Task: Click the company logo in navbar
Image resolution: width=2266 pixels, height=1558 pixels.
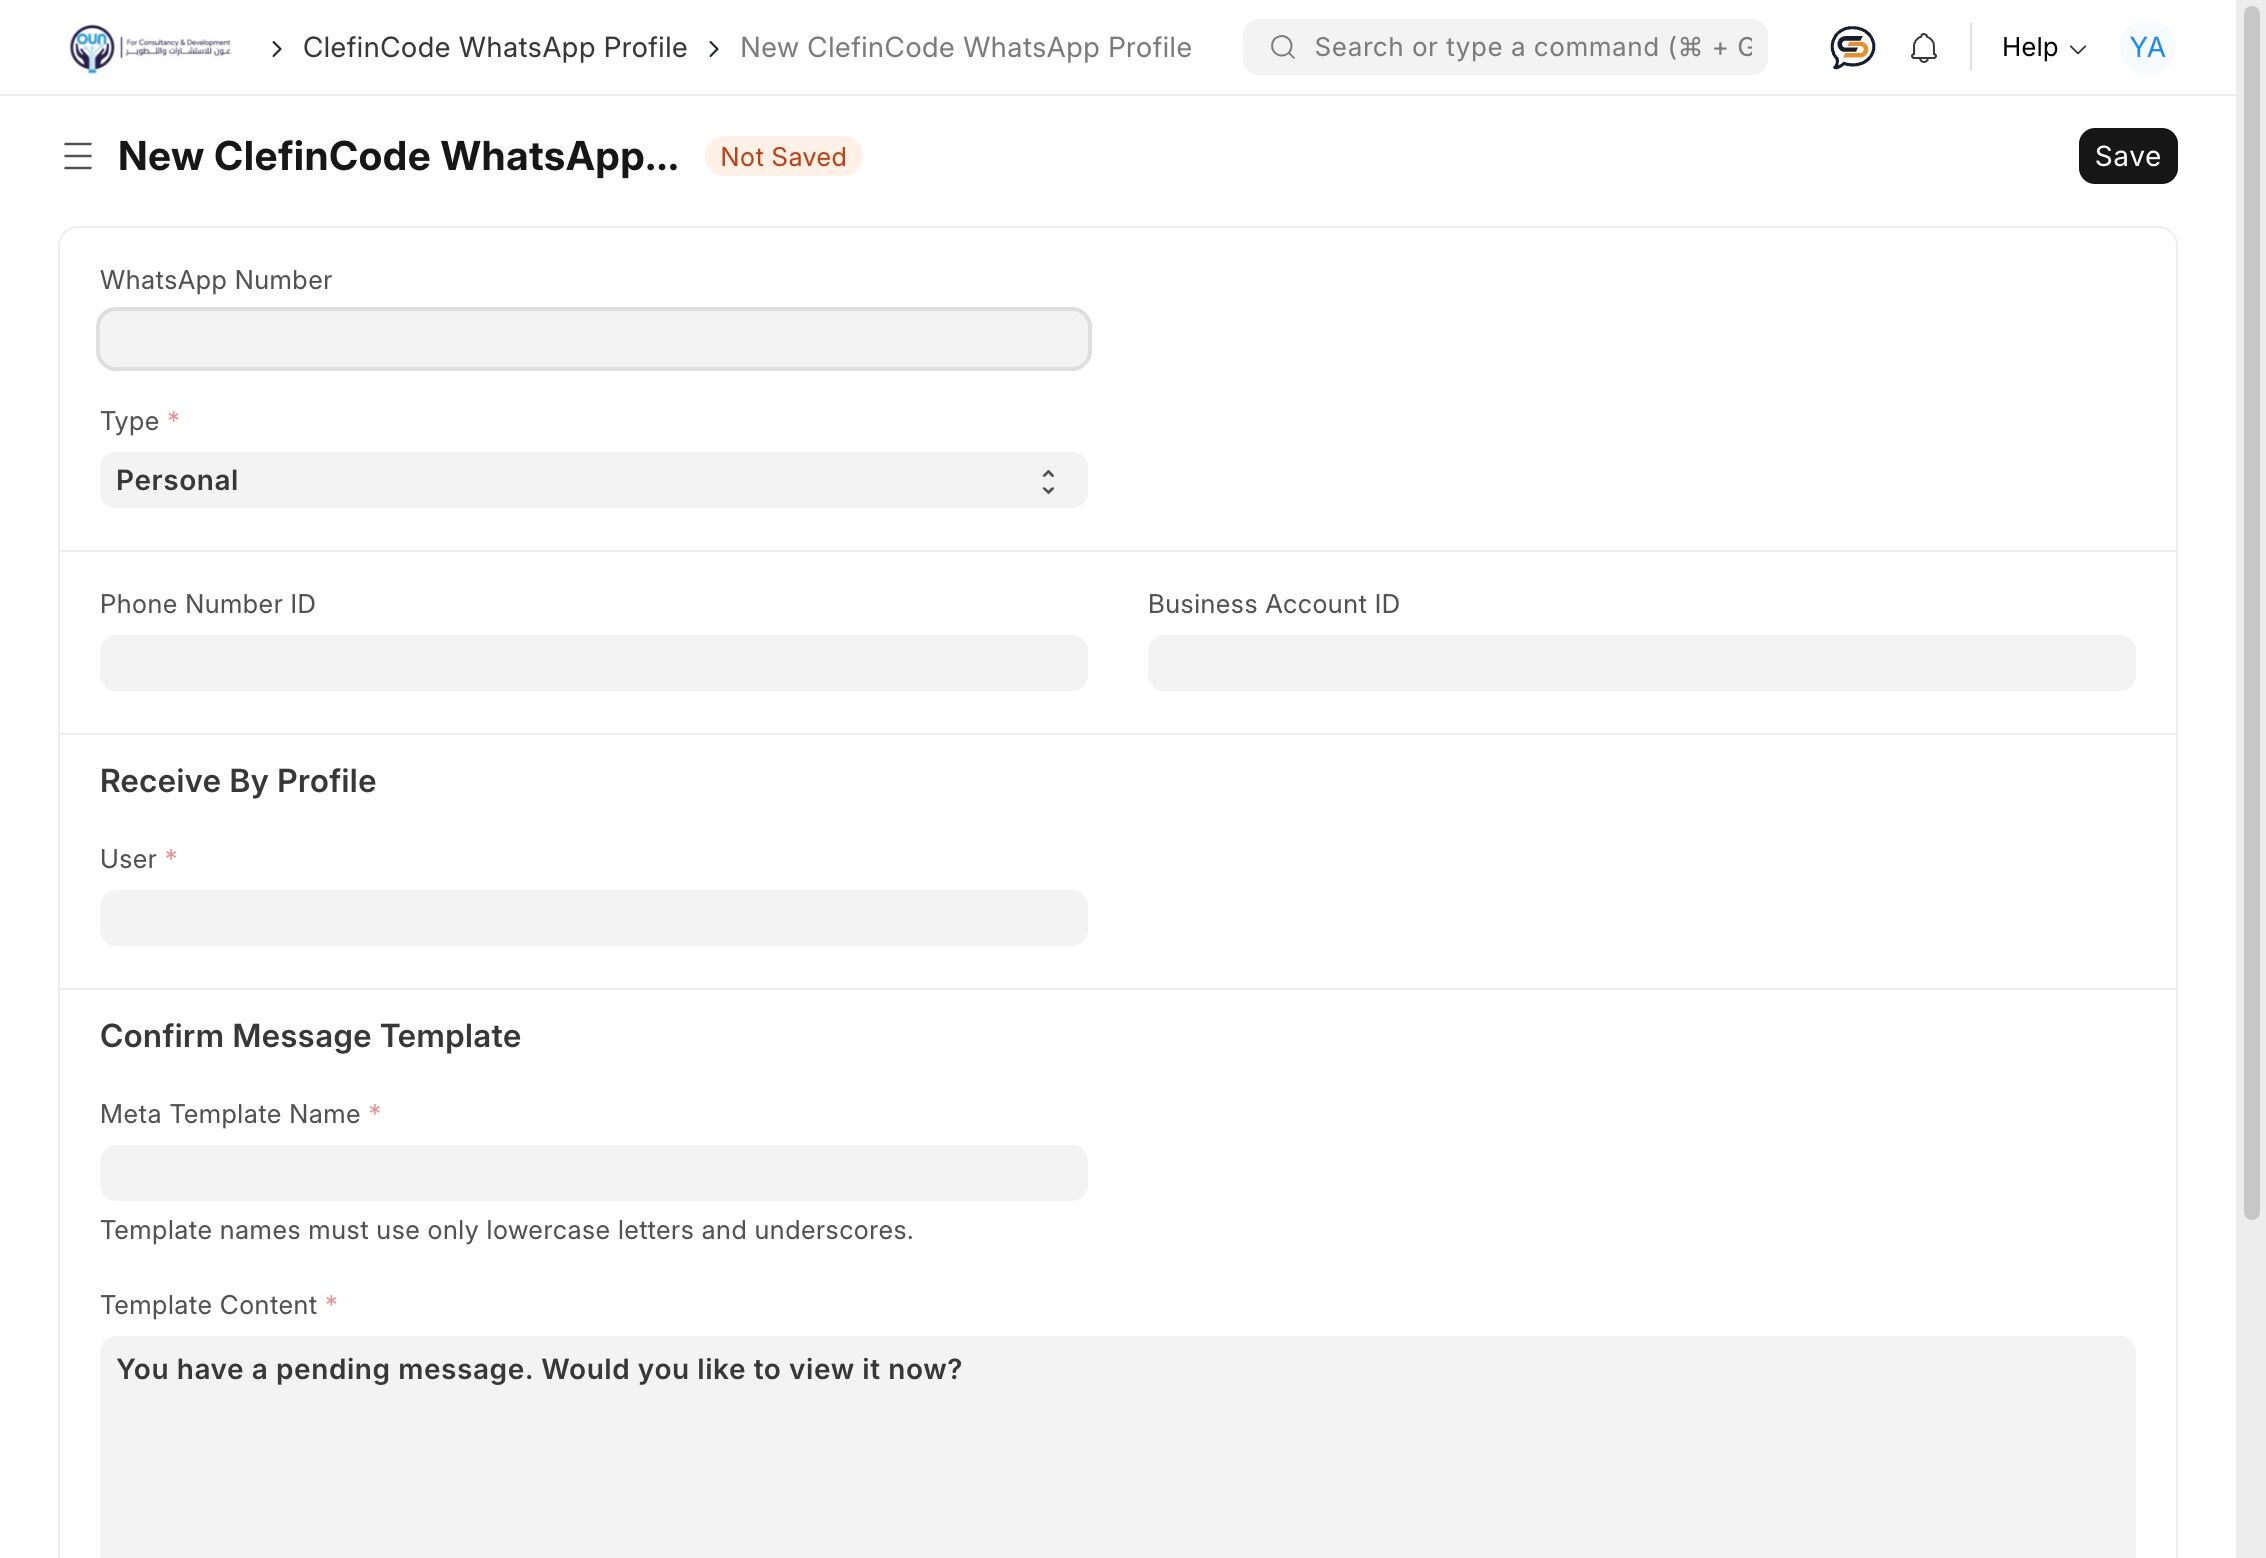Action: [150, 47]
